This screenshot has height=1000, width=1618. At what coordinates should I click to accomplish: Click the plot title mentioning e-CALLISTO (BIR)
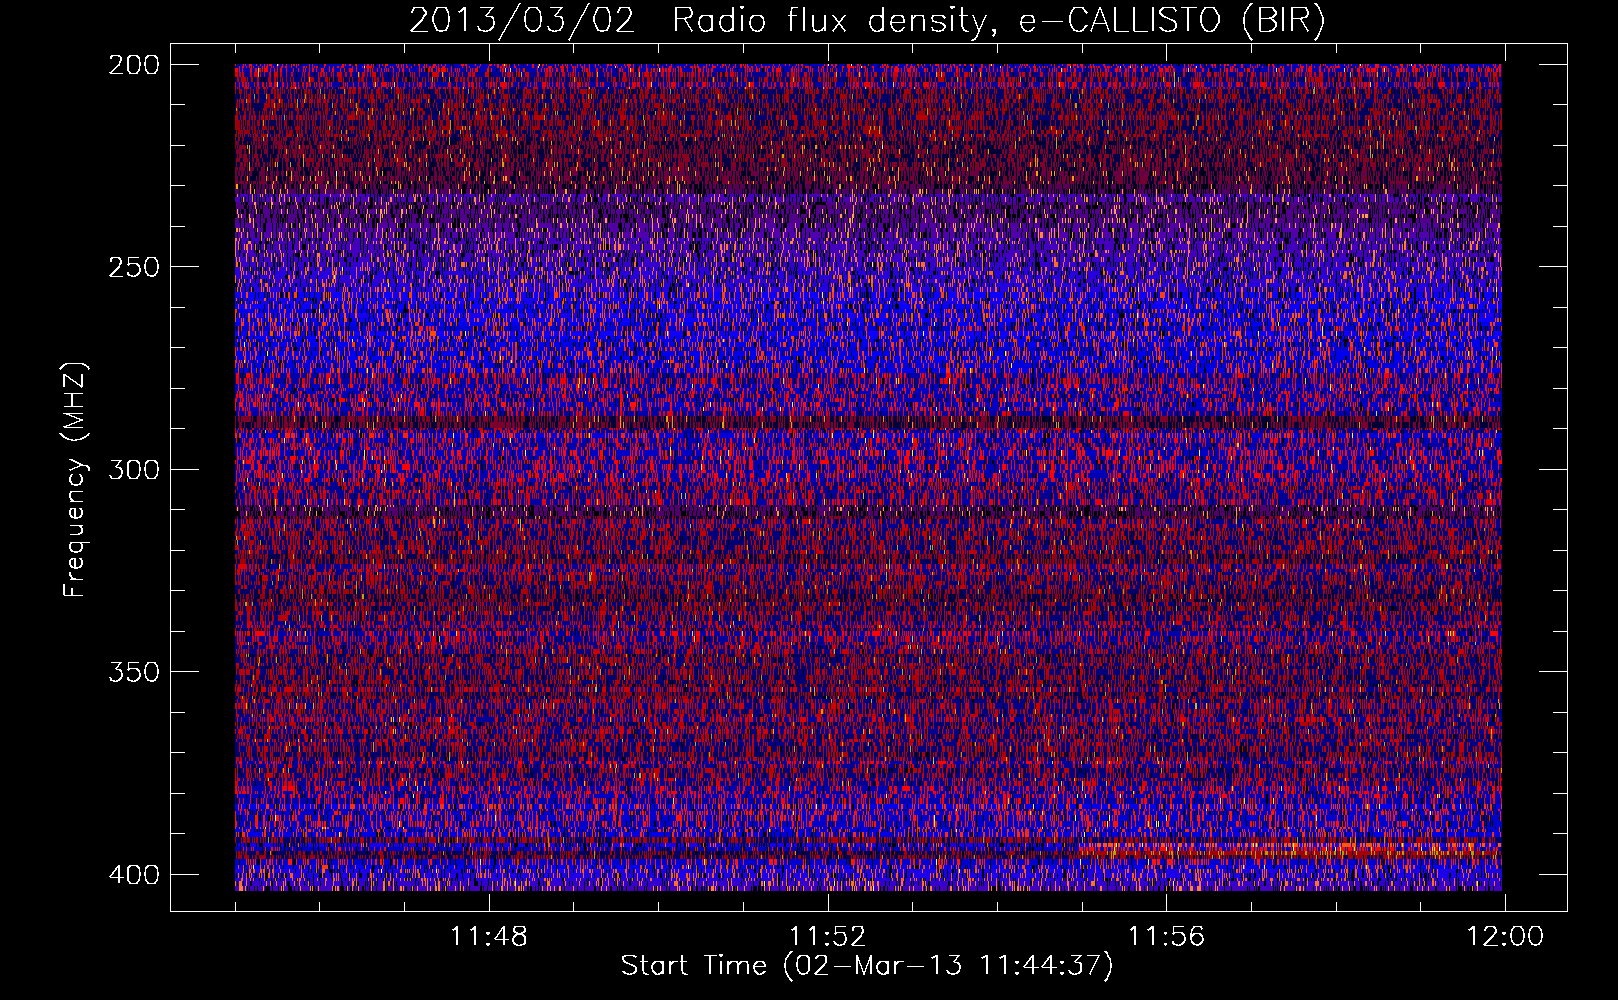[x=867, y=21]
